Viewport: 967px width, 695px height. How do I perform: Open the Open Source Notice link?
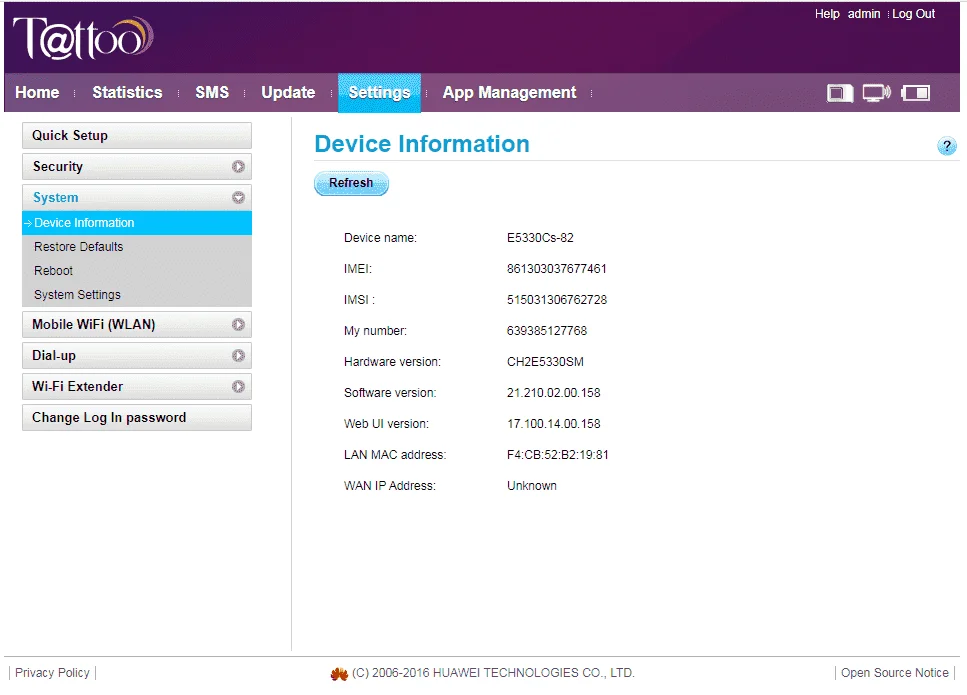(x=895, y=673)
